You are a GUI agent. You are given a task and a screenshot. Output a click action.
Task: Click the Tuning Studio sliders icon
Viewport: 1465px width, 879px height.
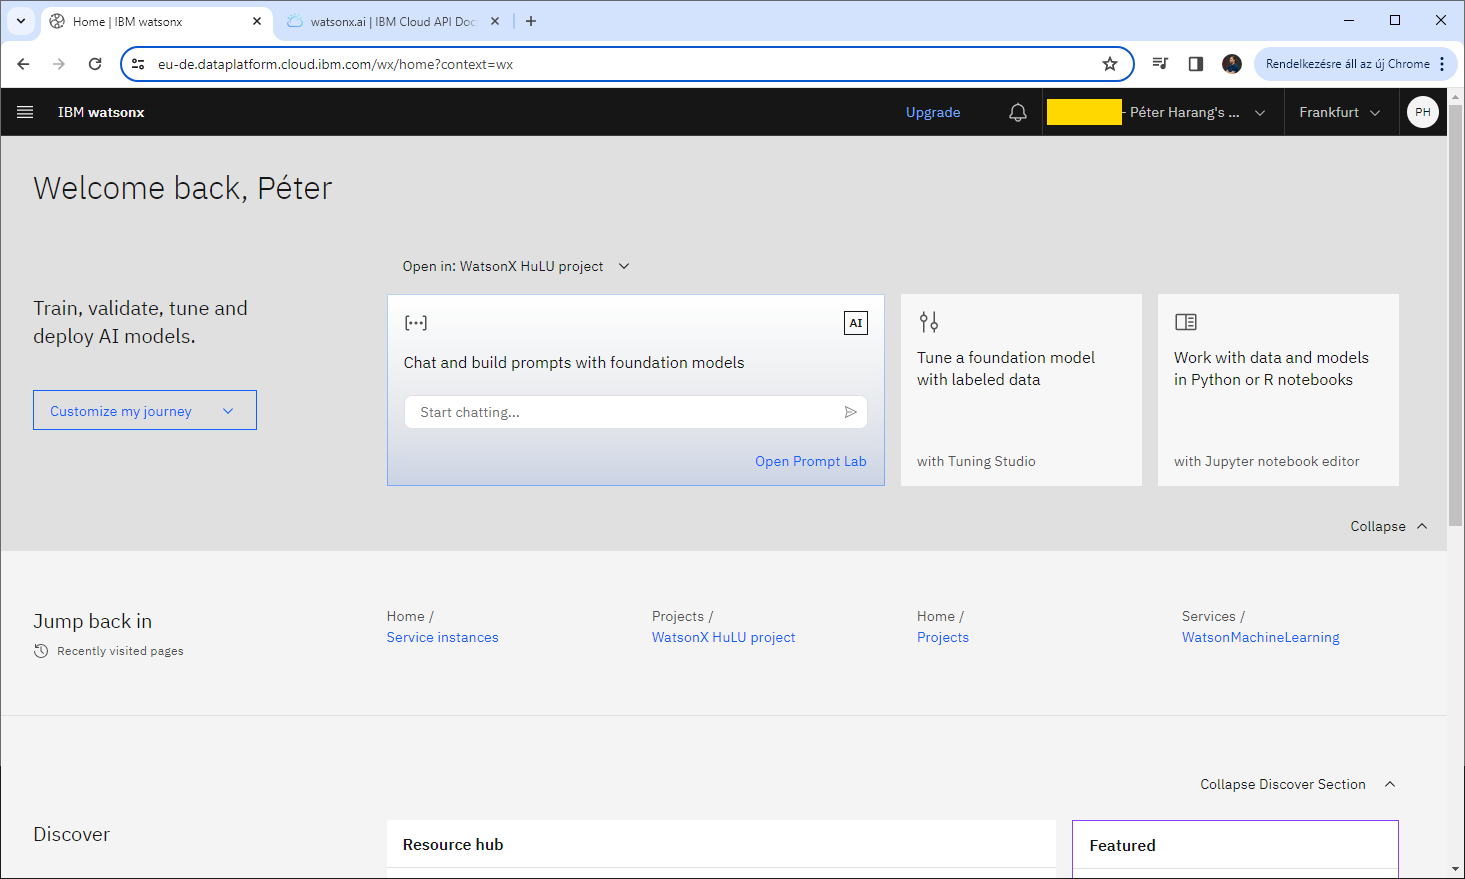(x=929, y=322)
